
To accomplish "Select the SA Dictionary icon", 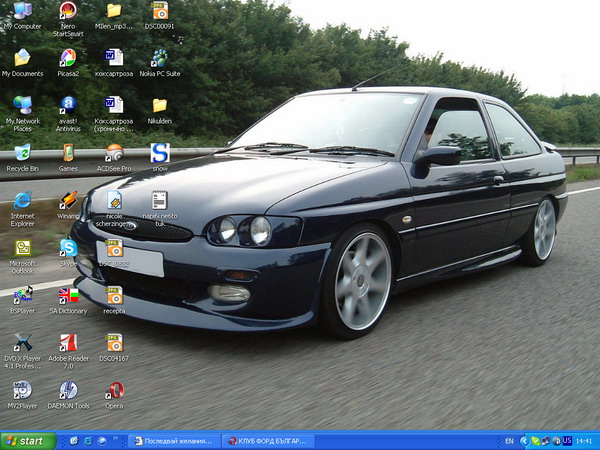I will pos(68,295).
